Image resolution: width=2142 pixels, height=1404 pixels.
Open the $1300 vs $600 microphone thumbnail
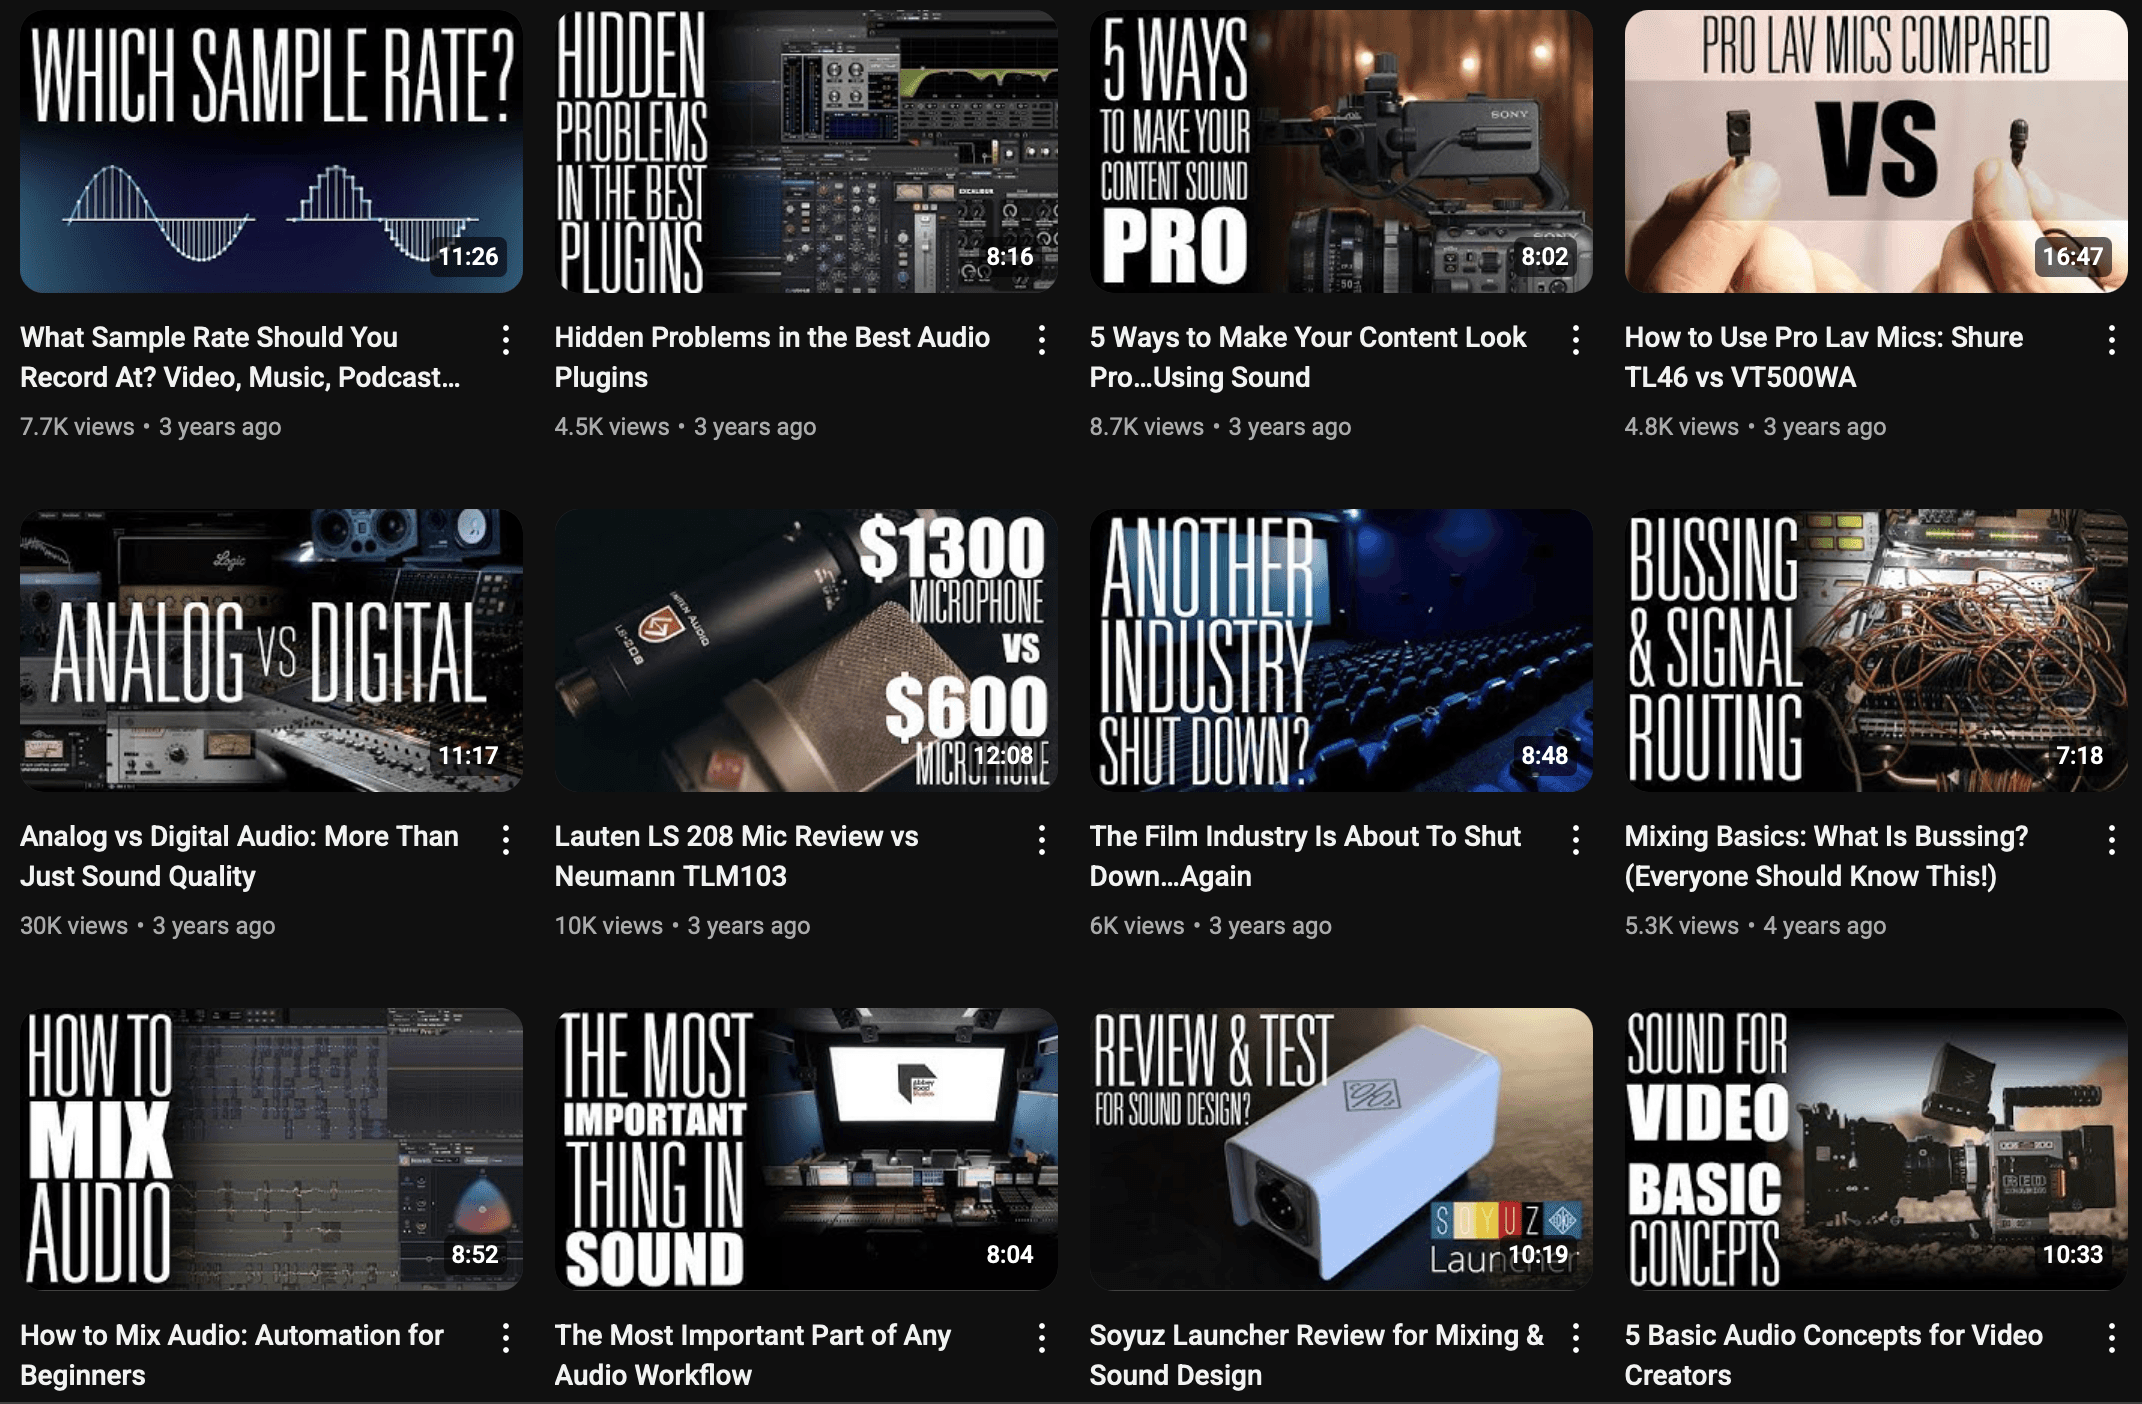806,650
